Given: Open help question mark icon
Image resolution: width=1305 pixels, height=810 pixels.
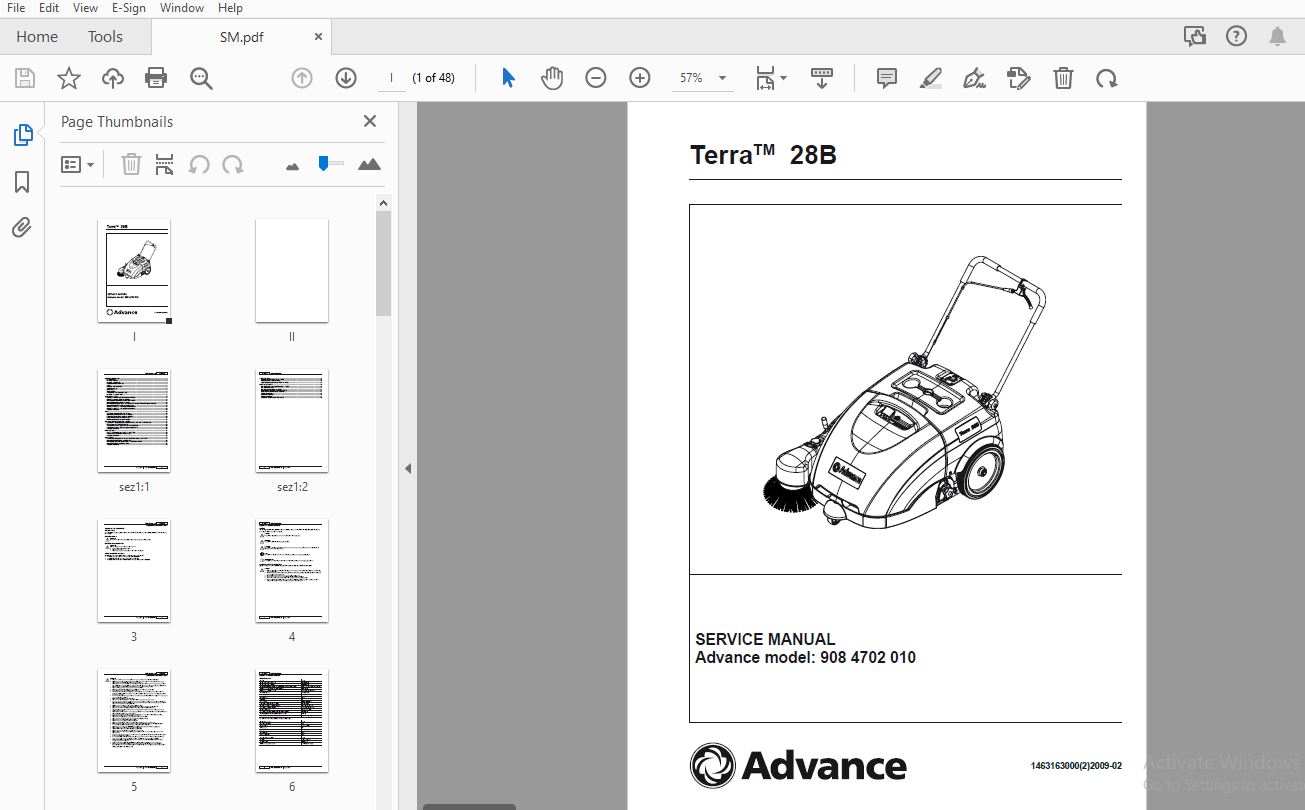Looking at the screenshot, I should [x=1237, y=37].
